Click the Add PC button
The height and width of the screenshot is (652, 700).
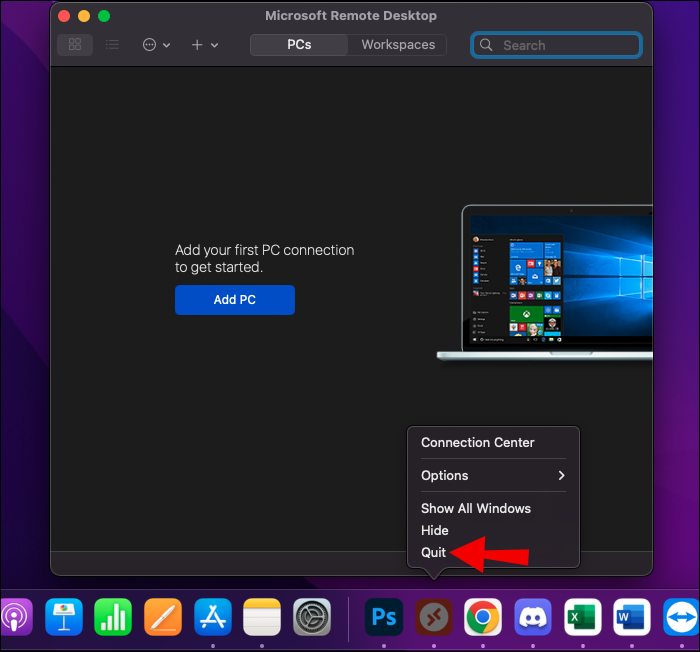coord(235,300)
